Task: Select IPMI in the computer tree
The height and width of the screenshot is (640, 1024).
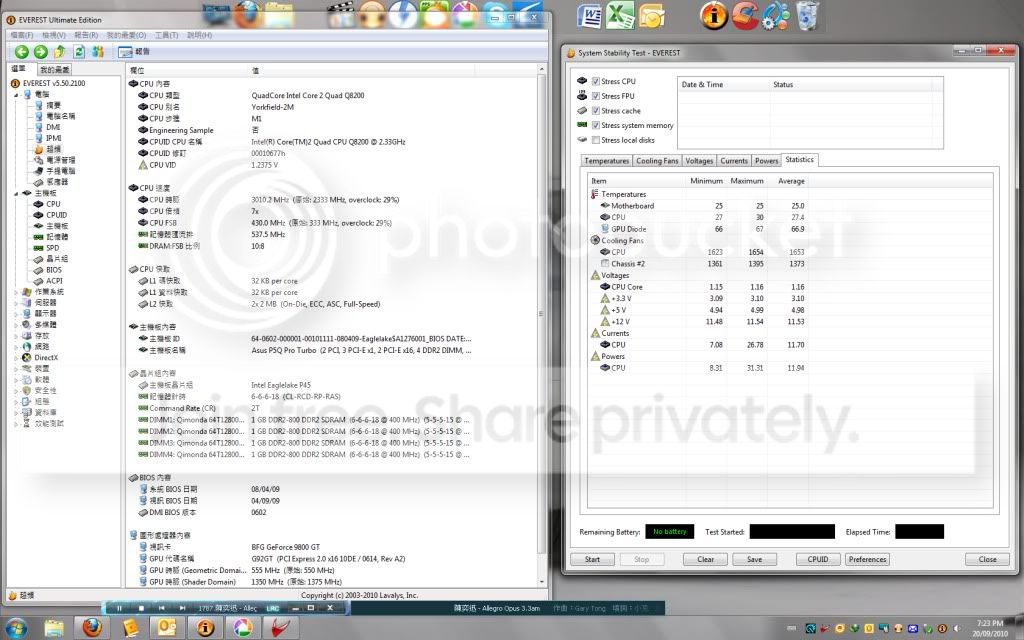Action: tap(54, 138)
